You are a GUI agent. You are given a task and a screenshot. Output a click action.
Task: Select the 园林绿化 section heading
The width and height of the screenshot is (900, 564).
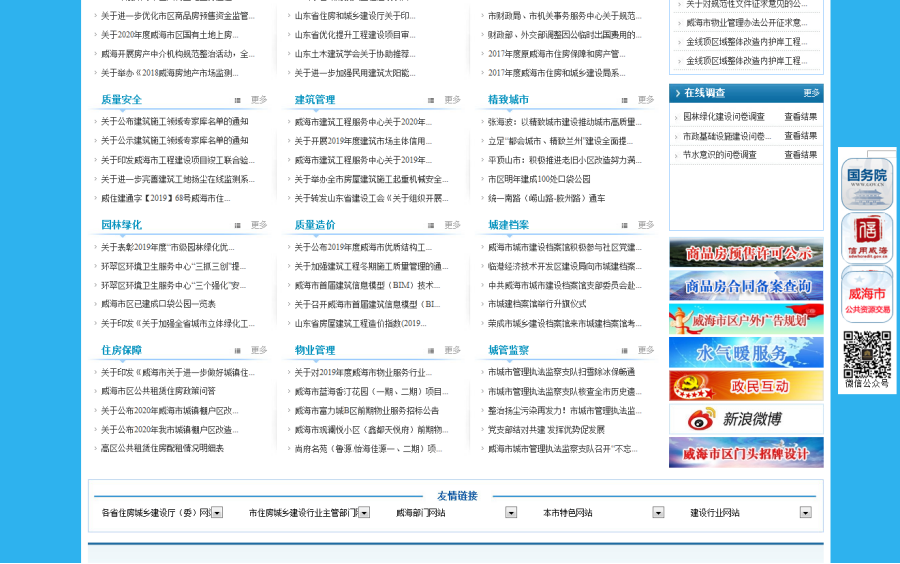coord(121,225)
